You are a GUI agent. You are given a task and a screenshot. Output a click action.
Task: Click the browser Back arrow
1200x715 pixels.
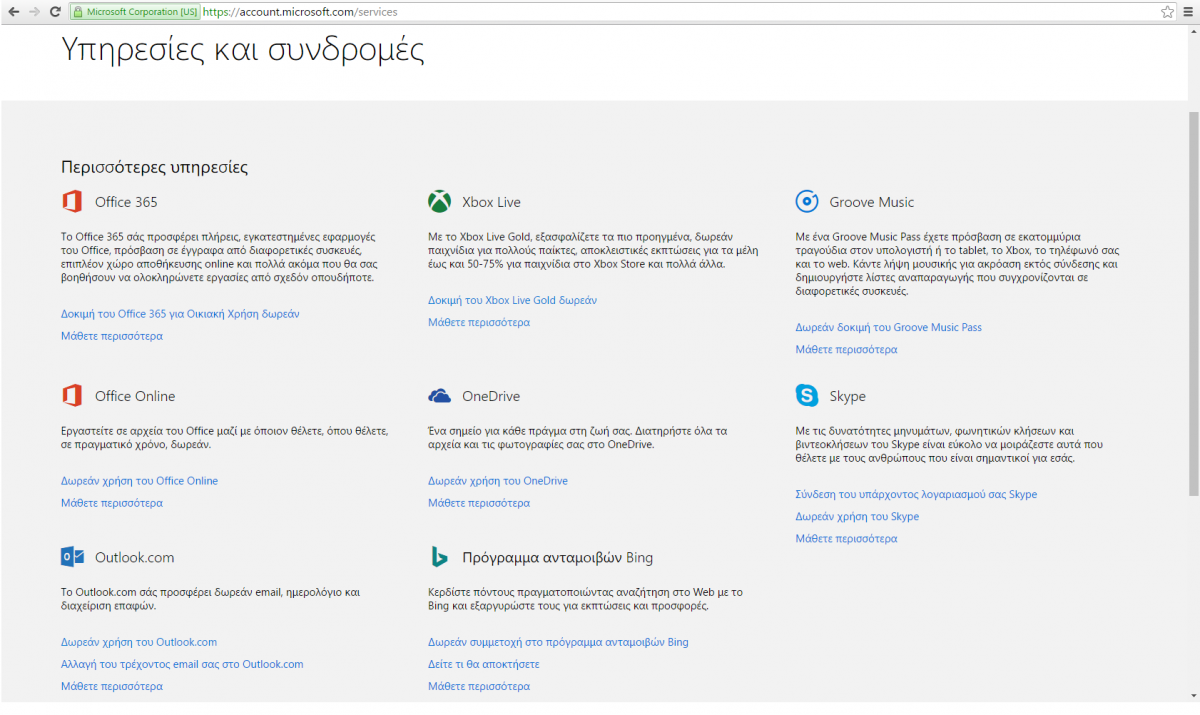(x=13, y=12)
